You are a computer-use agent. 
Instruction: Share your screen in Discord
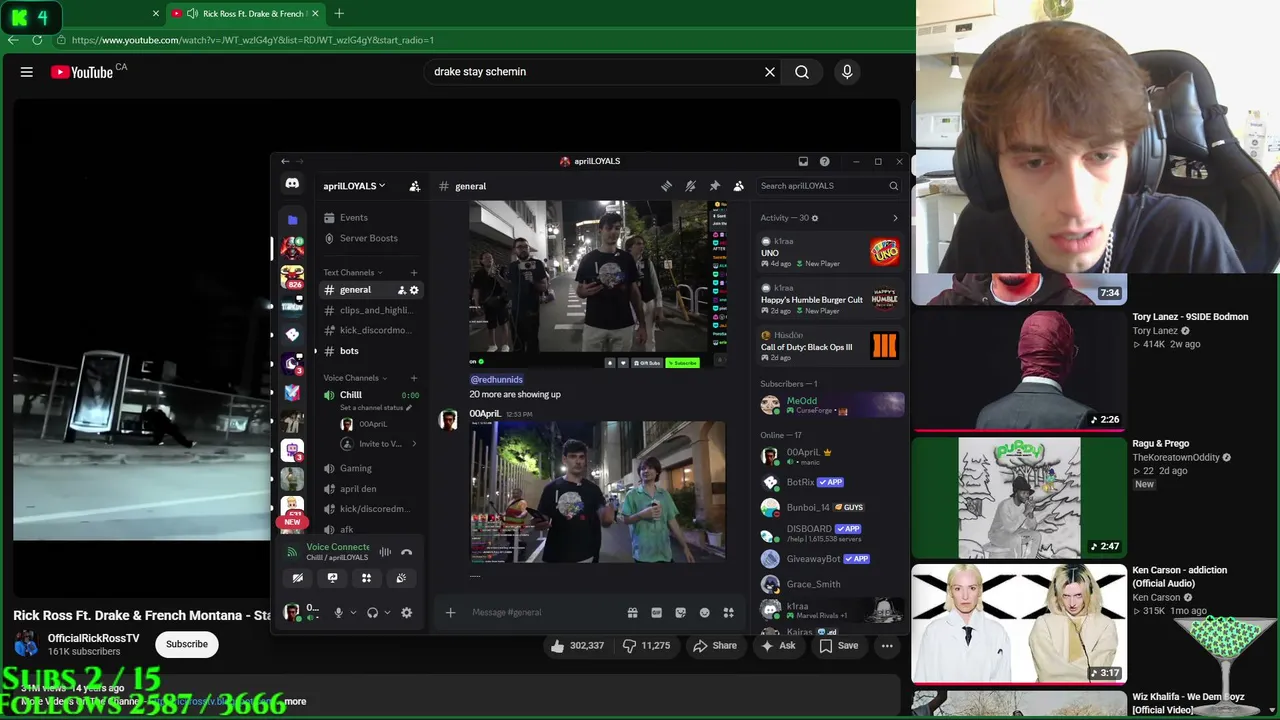pyautogui.click(x=332, y=578)
